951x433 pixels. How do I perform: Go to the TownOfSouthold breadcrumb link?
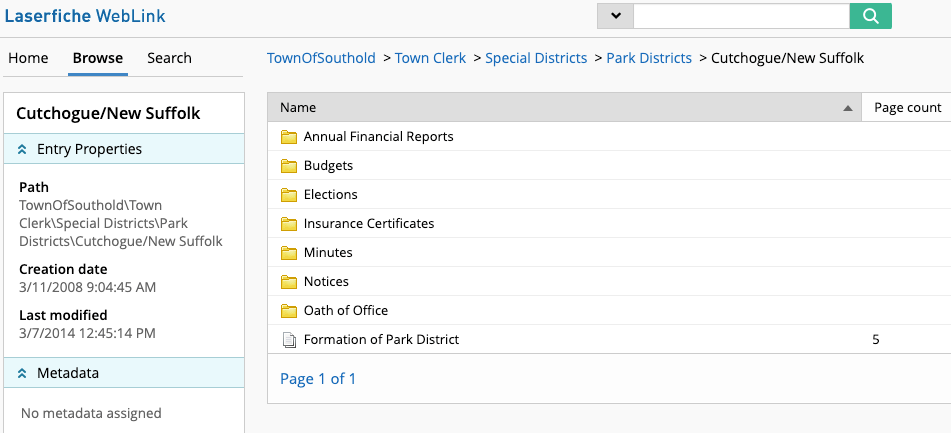click(321, 58)
